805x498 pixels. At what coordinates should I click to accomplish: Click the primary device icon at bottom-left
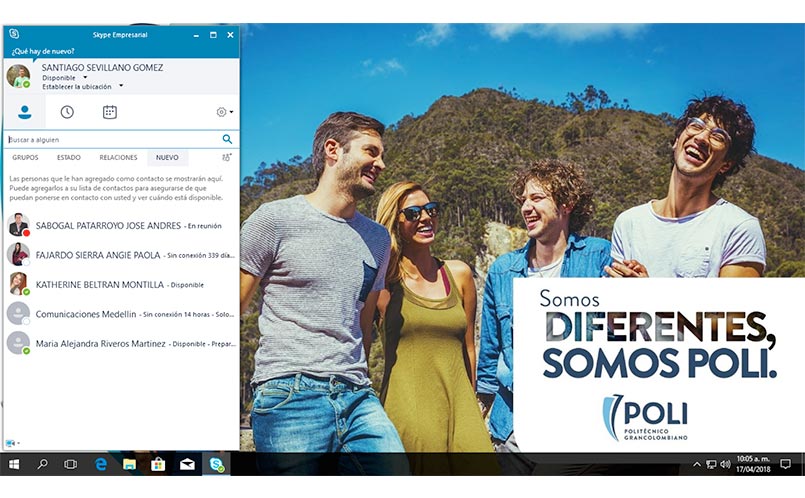click(12, 442)
